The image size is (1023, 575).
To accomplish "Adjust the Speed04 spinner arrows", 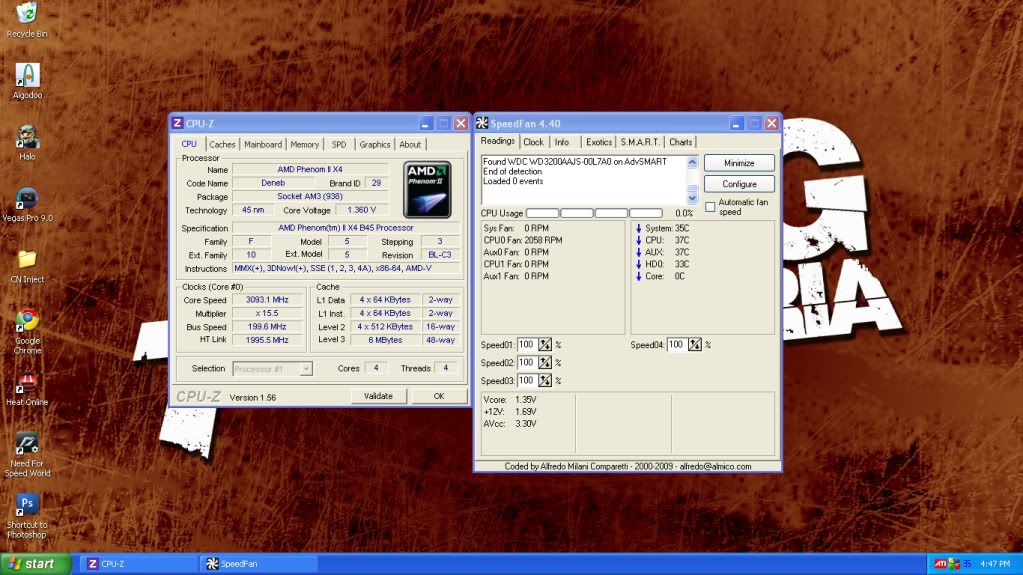I will 695,345.
